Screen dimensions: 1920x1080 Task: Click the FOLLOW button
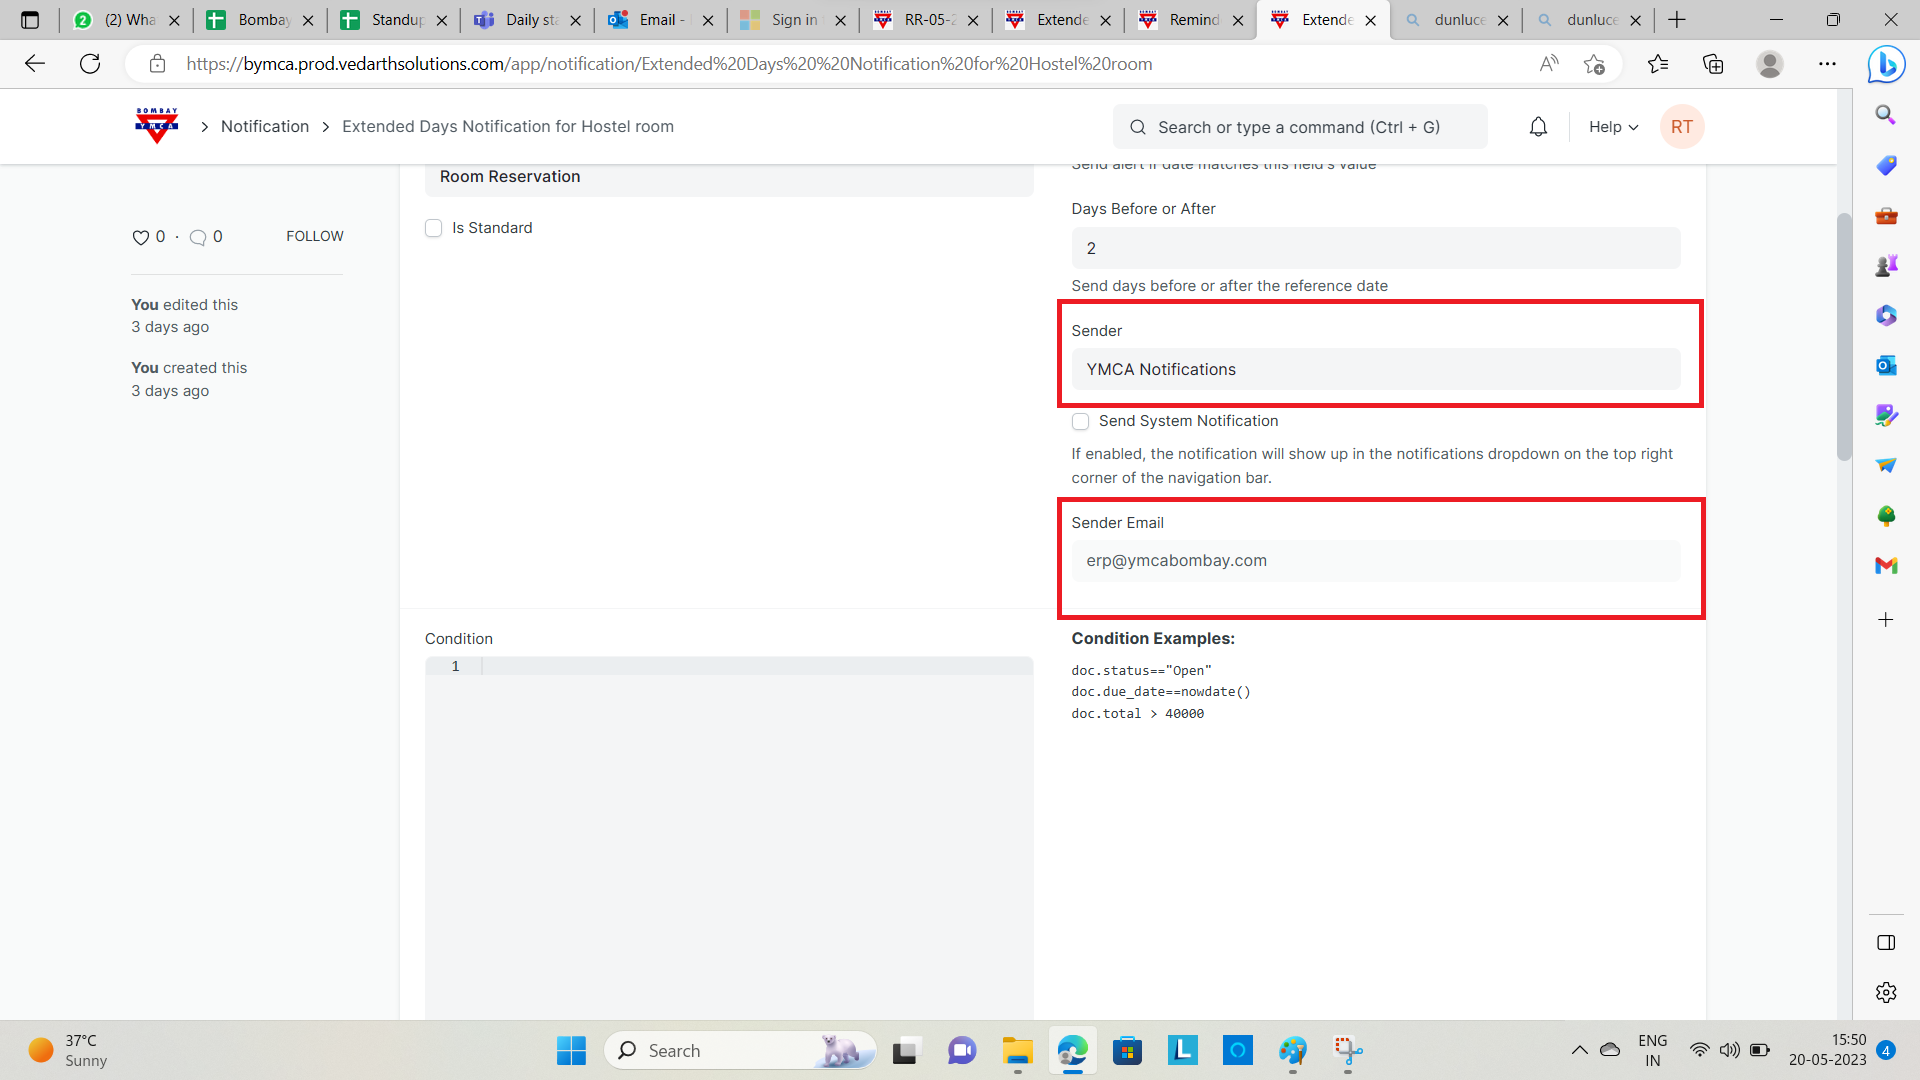click(x=314, y=236)
